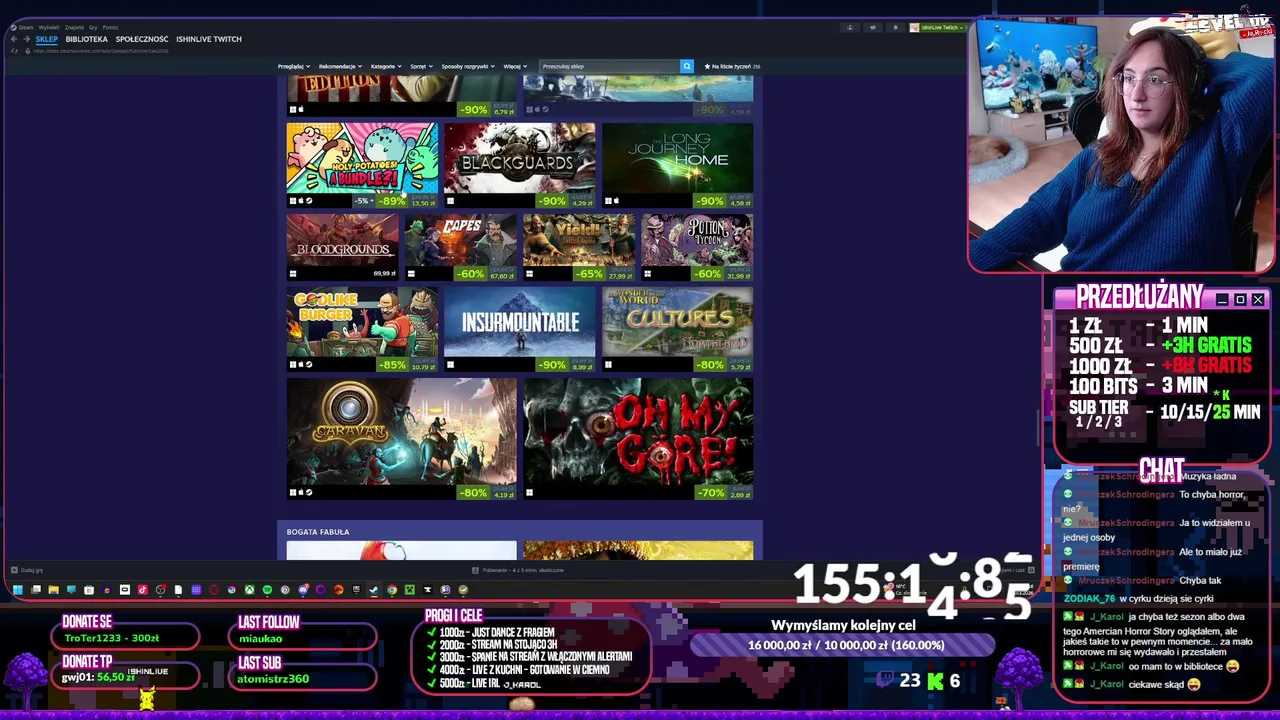Click the Steam store URL address
The image size is (1280, 720).
tap(100, 51)
